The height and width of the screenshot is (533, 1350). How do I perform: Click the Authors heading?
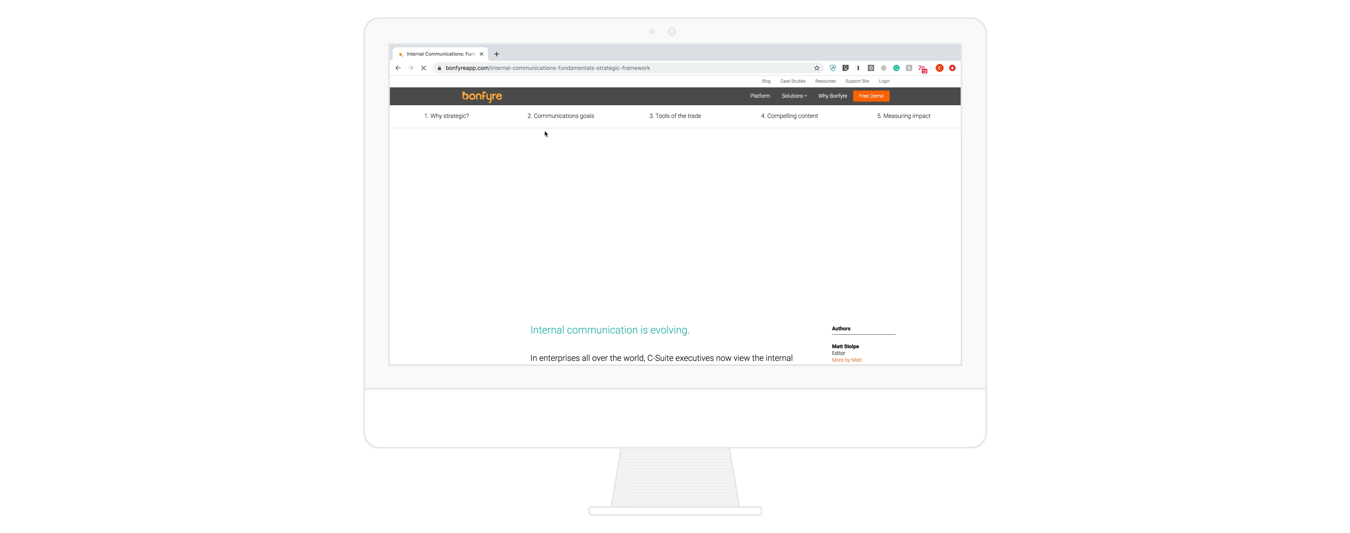tap(841, 328)
